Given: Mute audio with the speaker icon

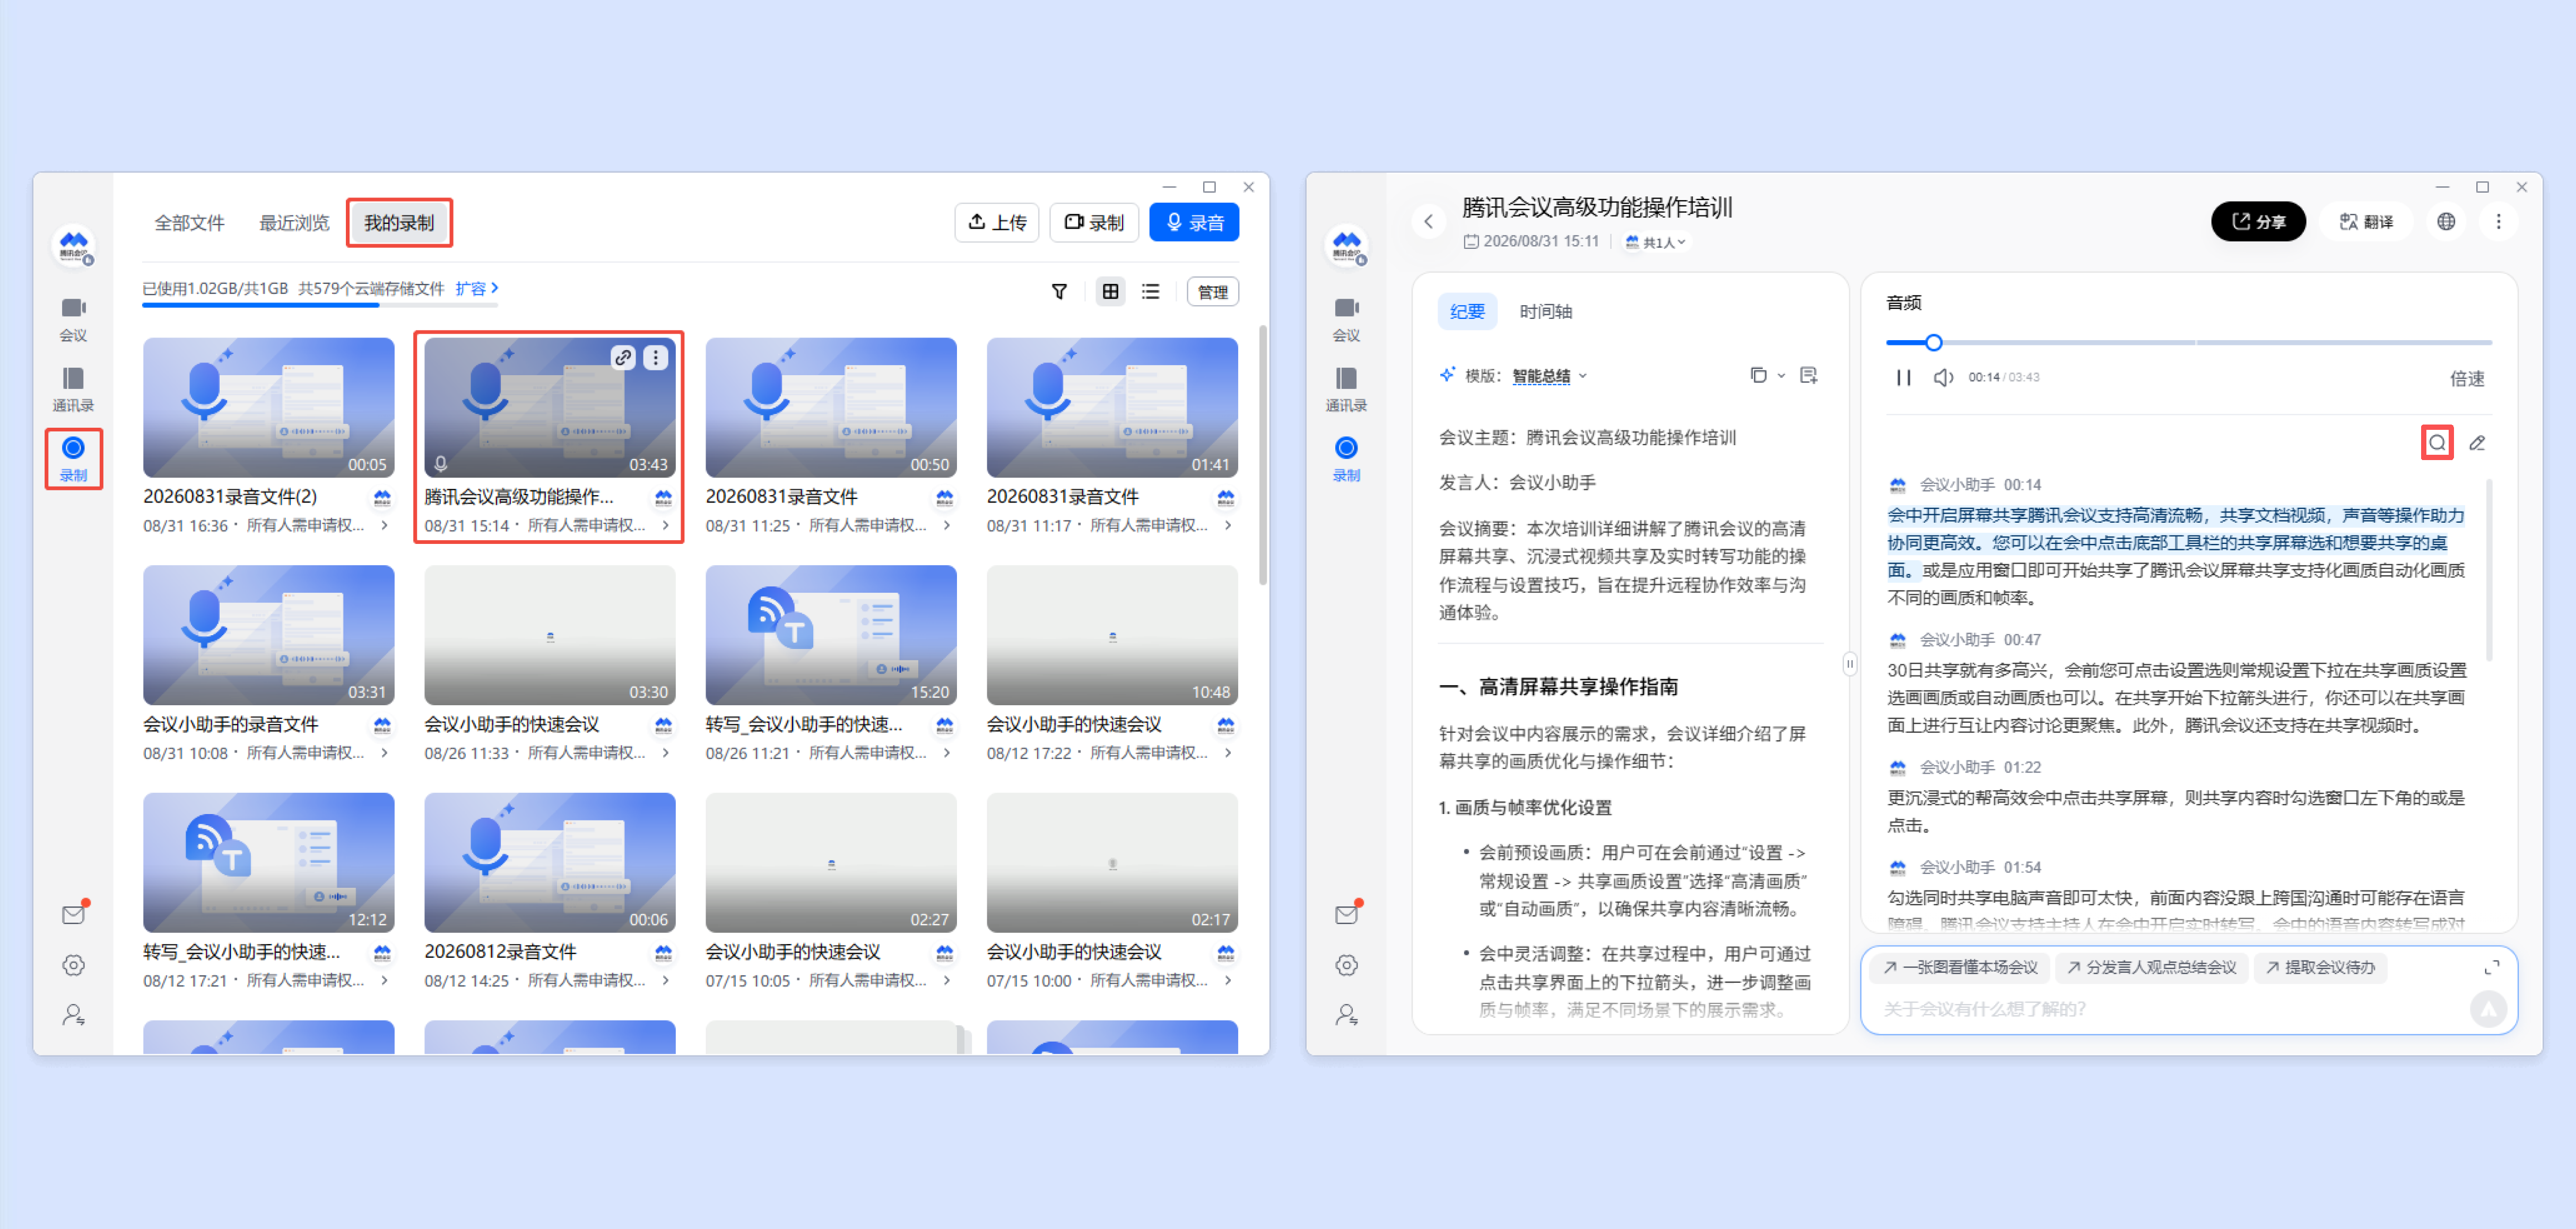Looking at the screenshot, I should (1943, 378).
